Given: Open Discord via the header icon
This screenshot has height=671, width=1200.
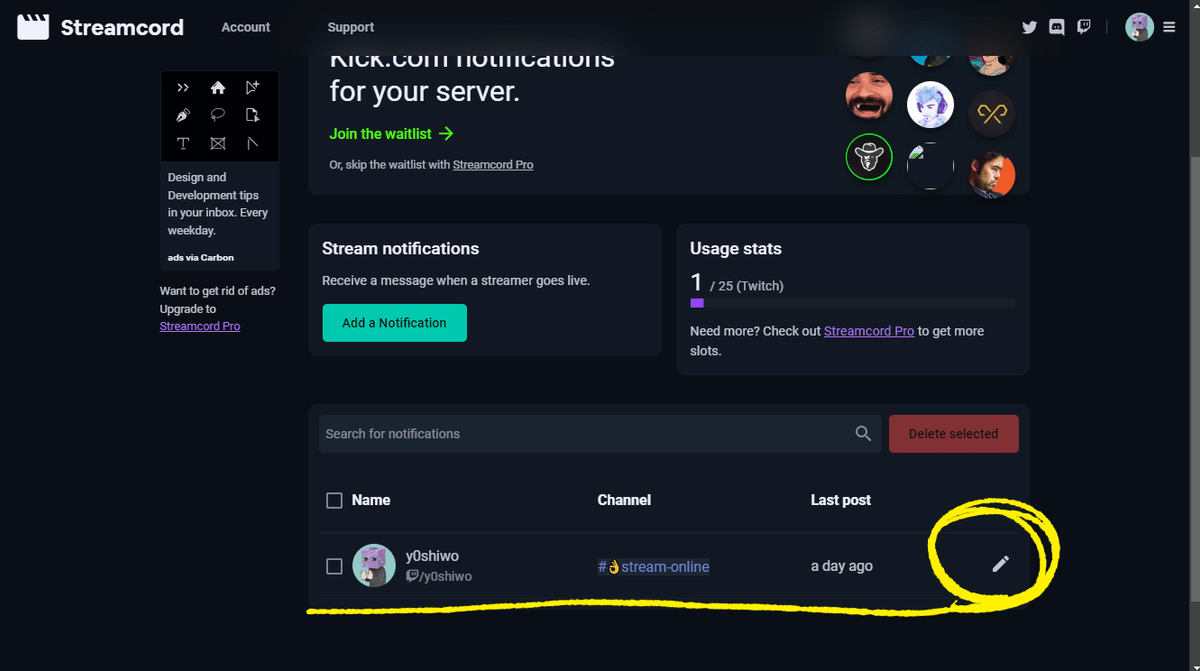Looking at the screenshot, I should [1056, 27].
